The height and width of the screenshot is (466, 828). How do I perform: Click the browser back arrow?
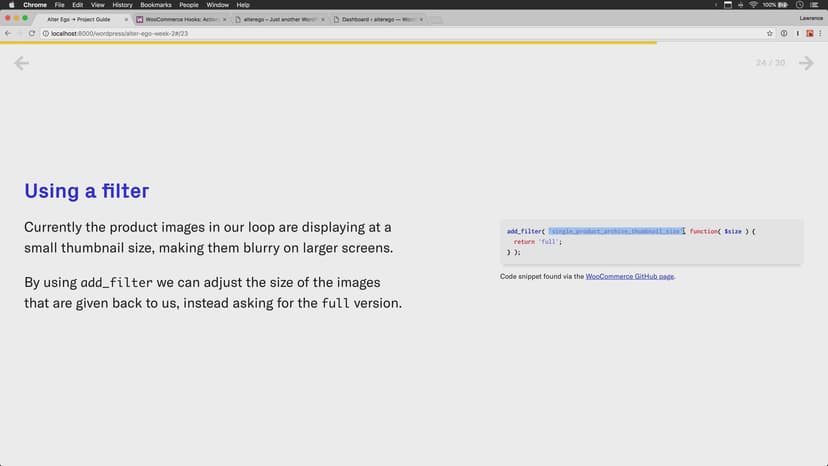tap(8, 33)
